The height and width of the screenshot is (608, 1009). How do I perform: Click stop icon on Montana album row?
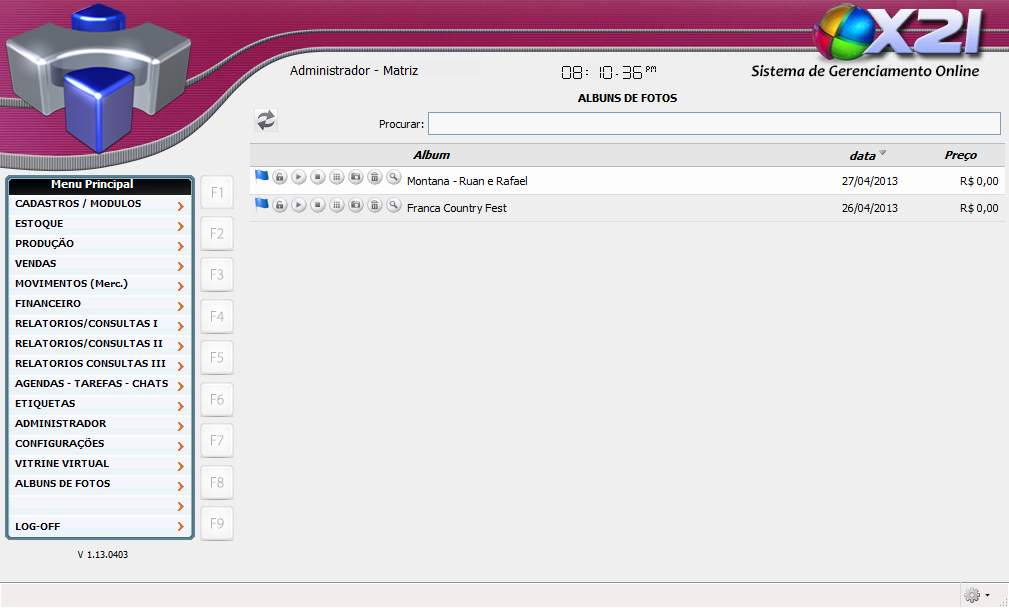point(318,177)
